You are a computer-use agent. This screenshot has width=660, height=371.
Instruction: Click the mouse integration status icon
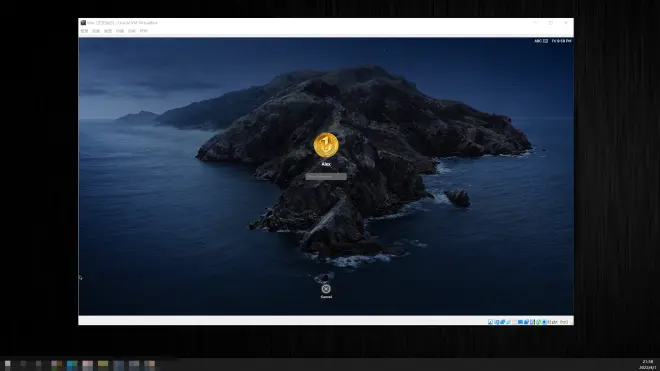pos(544,322)
